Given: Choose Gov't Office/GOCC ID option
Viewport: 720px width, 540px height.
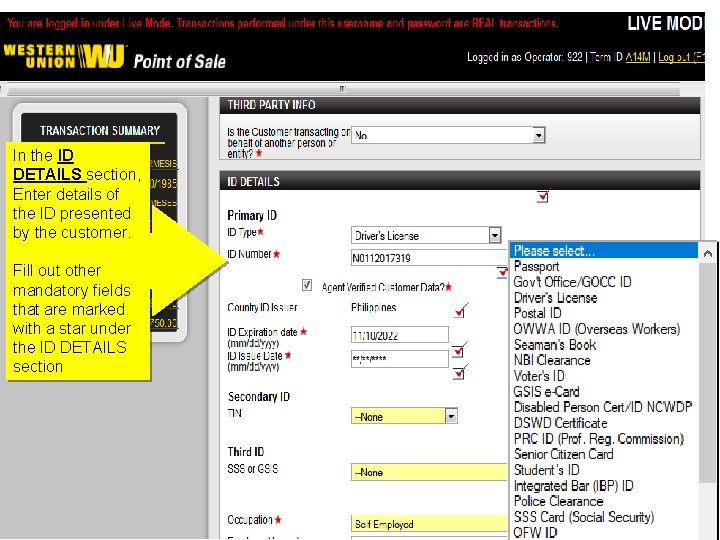Looking at the screenshot, I should 572,282.
